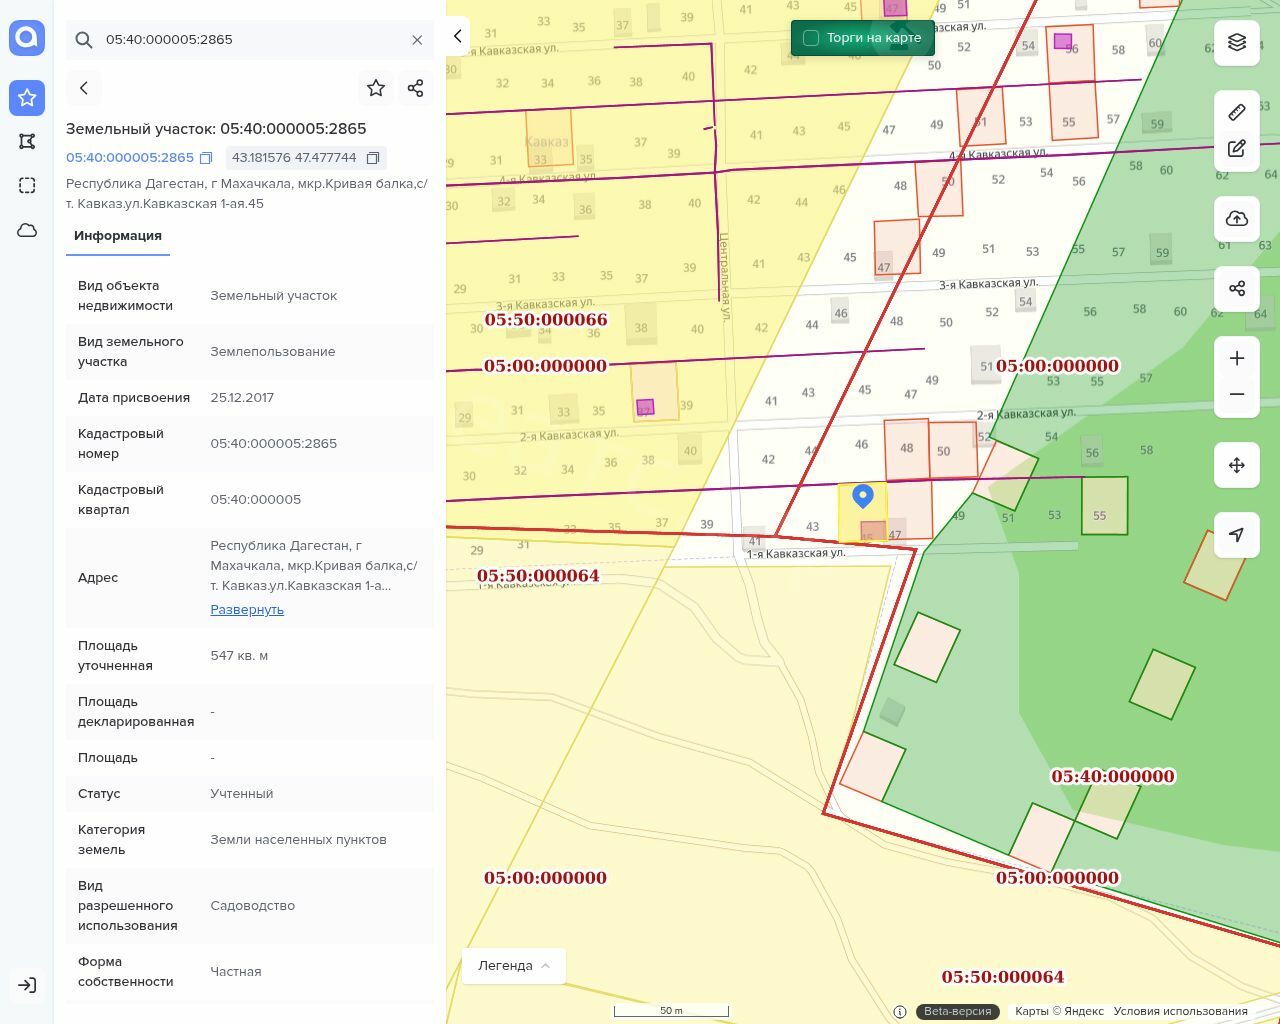Open the map layers panel
1280x1024 pixels.
(1237, 42)
